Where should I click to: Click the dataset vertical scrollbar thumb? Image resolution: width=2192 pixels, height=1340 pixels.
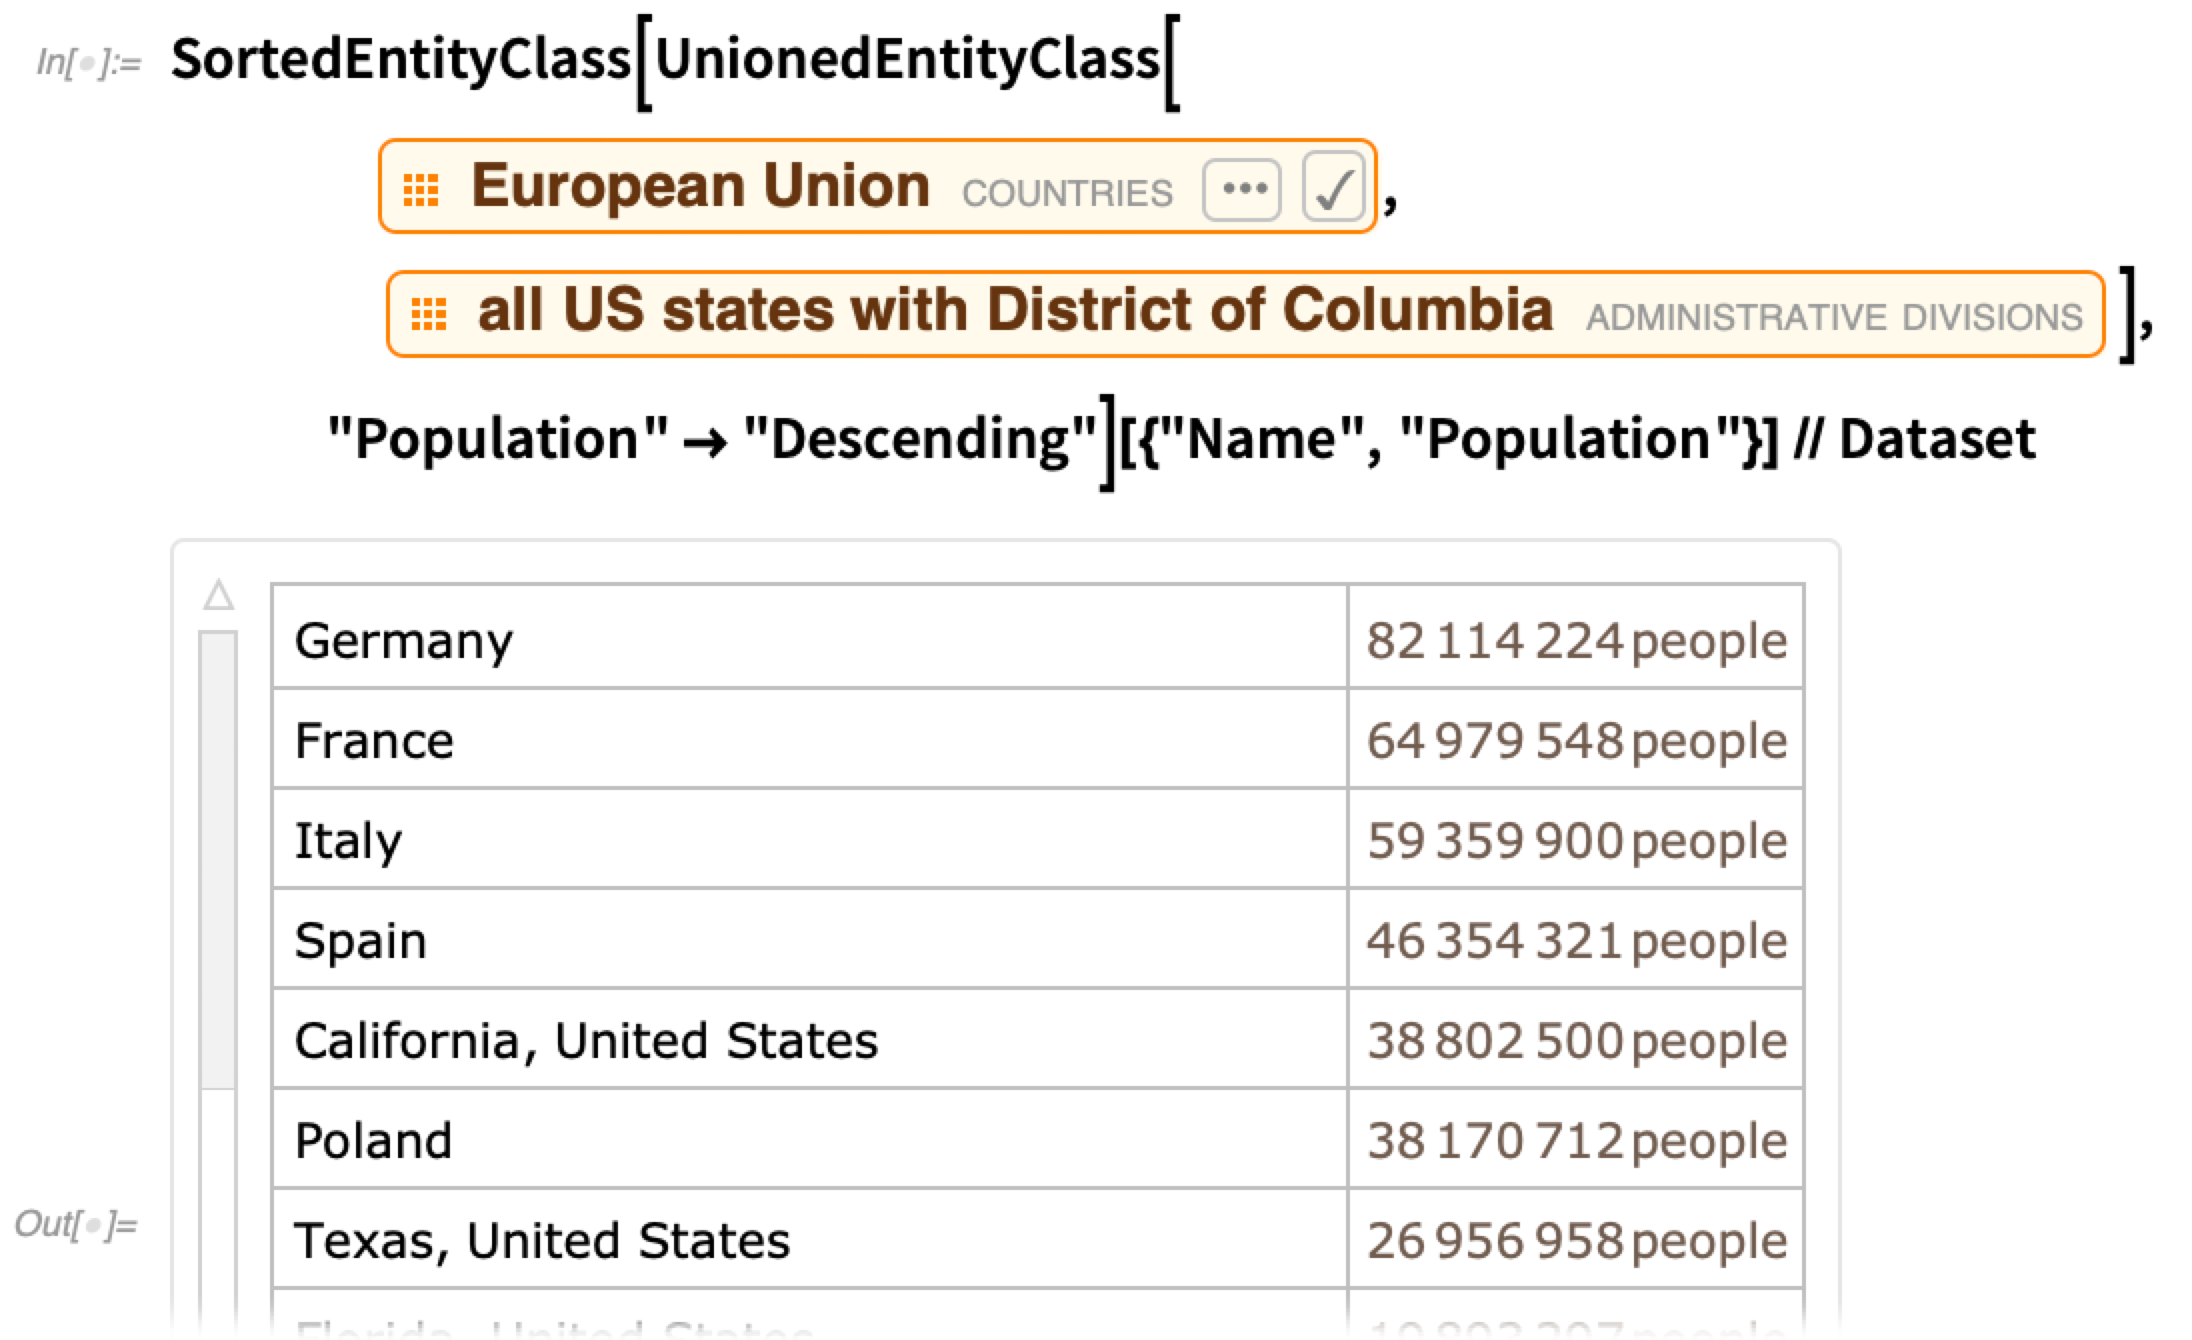[218, 858]
